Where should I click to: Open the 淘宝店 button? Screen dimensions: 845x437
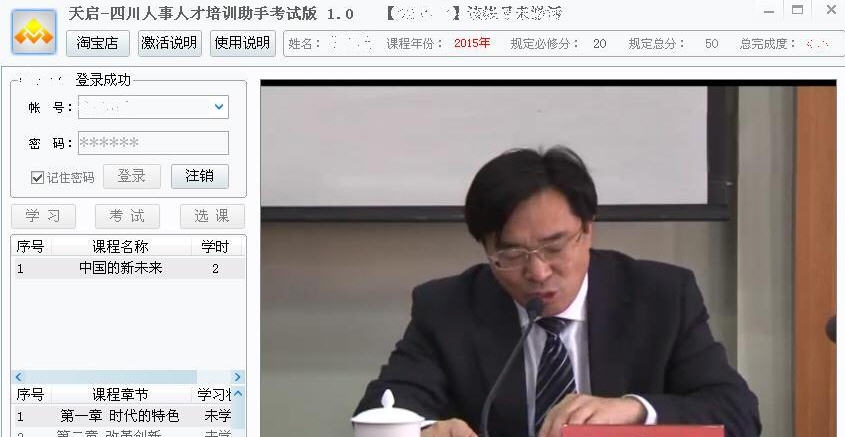coord(98,43)
